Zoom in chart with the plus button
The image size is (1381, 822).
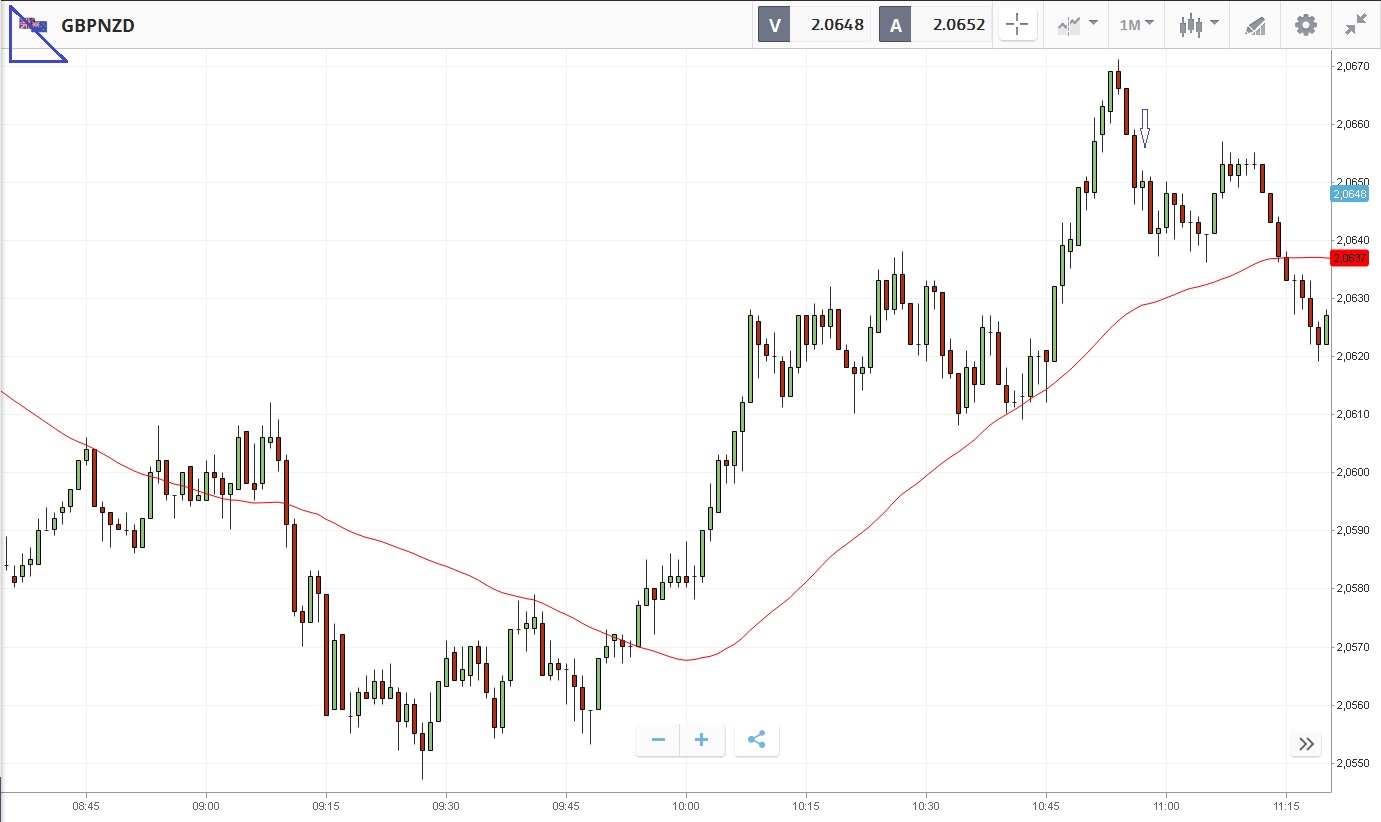(x=702, y=740)
